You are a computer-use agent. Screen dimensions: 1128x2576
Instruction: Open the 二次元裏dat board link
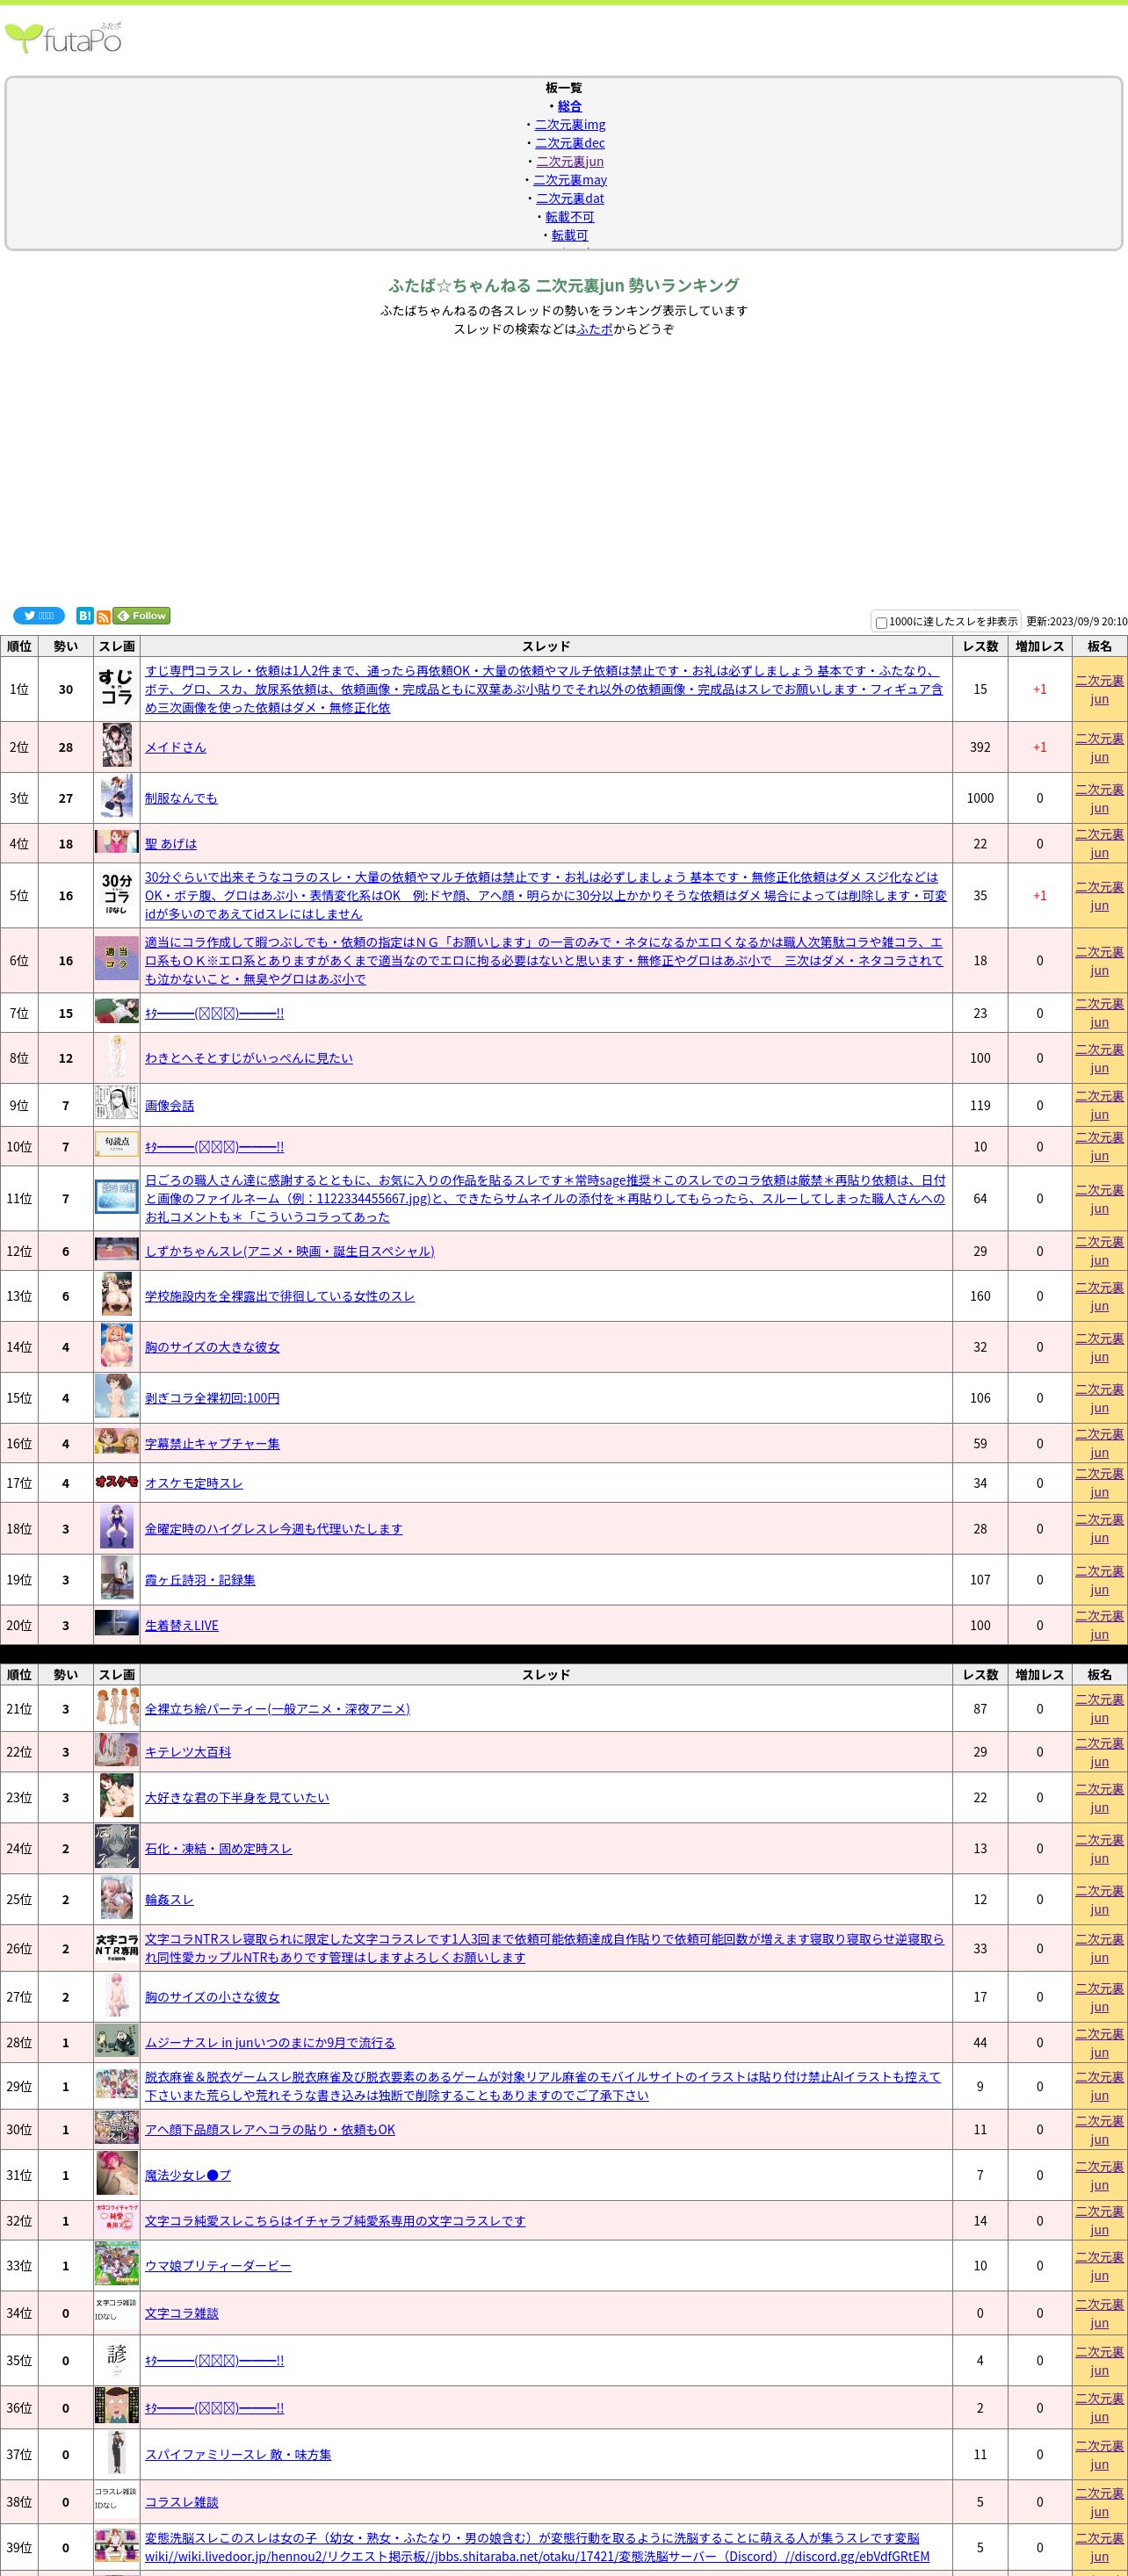click(x=570, y=199)
